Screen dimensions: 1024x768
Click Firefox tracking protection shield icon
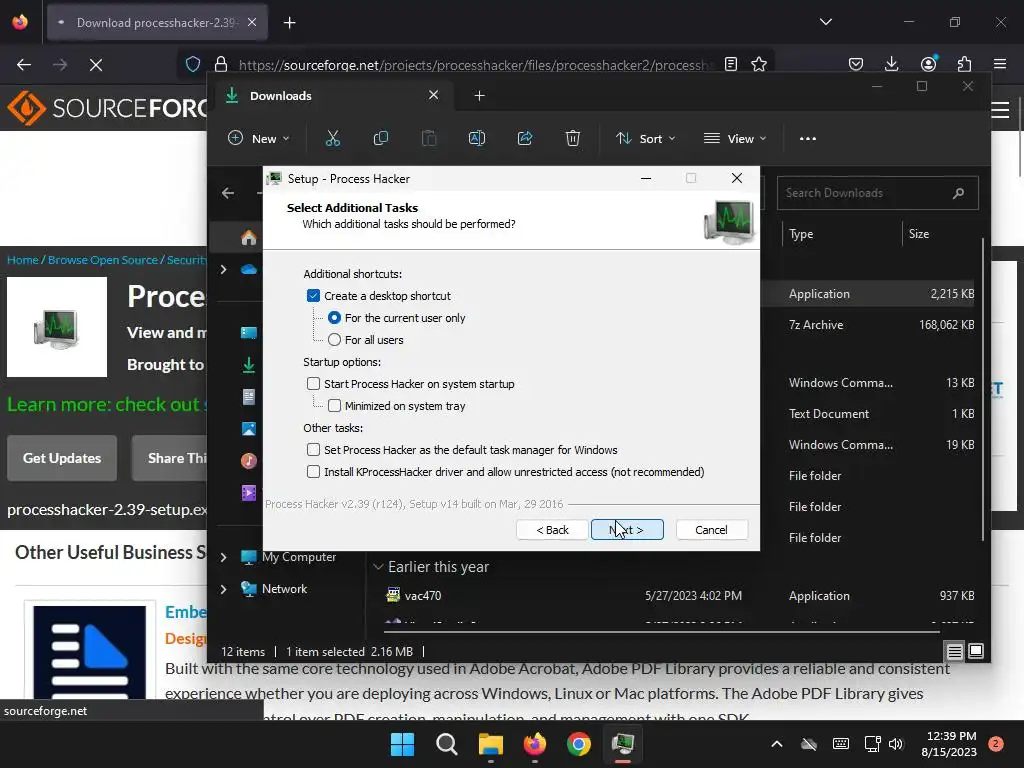point(193,64)
